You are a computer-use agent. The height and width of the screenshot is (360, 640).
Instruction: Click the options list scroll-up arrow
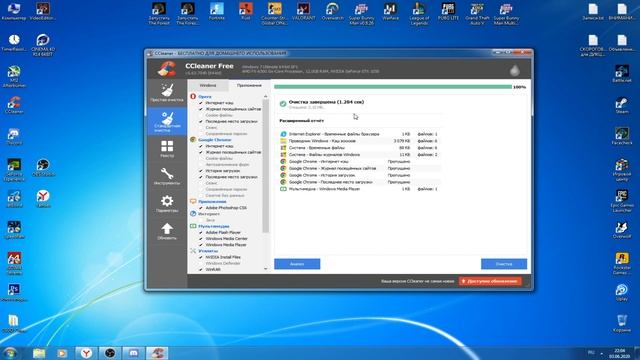266,96
